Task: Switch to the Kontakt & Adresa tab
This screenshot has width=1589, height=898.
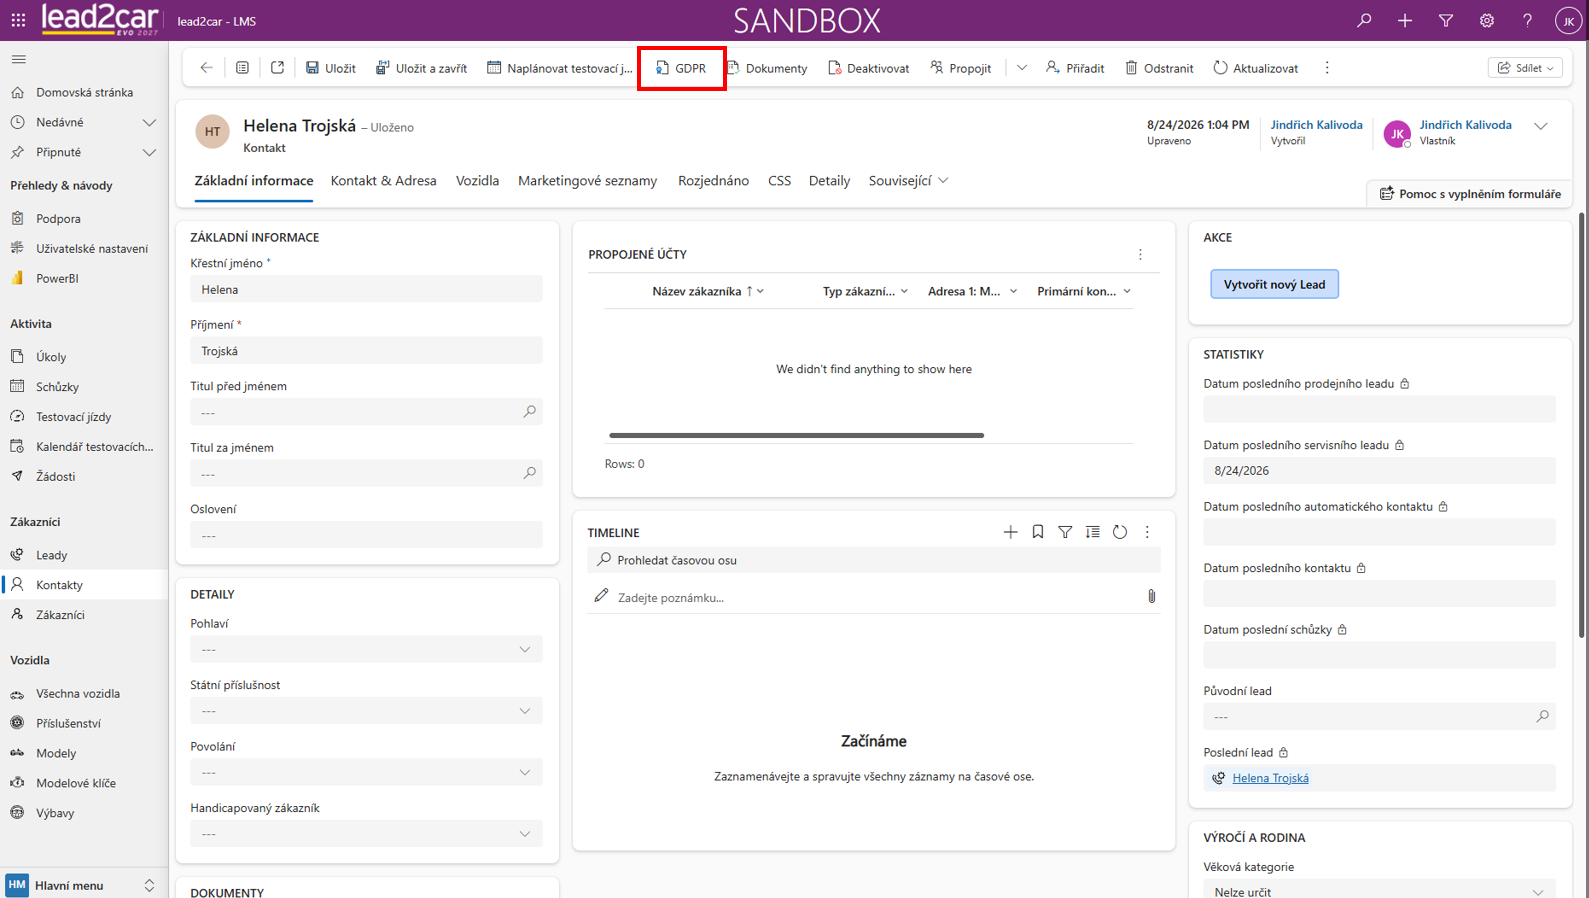Action: pyautogui.click(x=384, y=181)
